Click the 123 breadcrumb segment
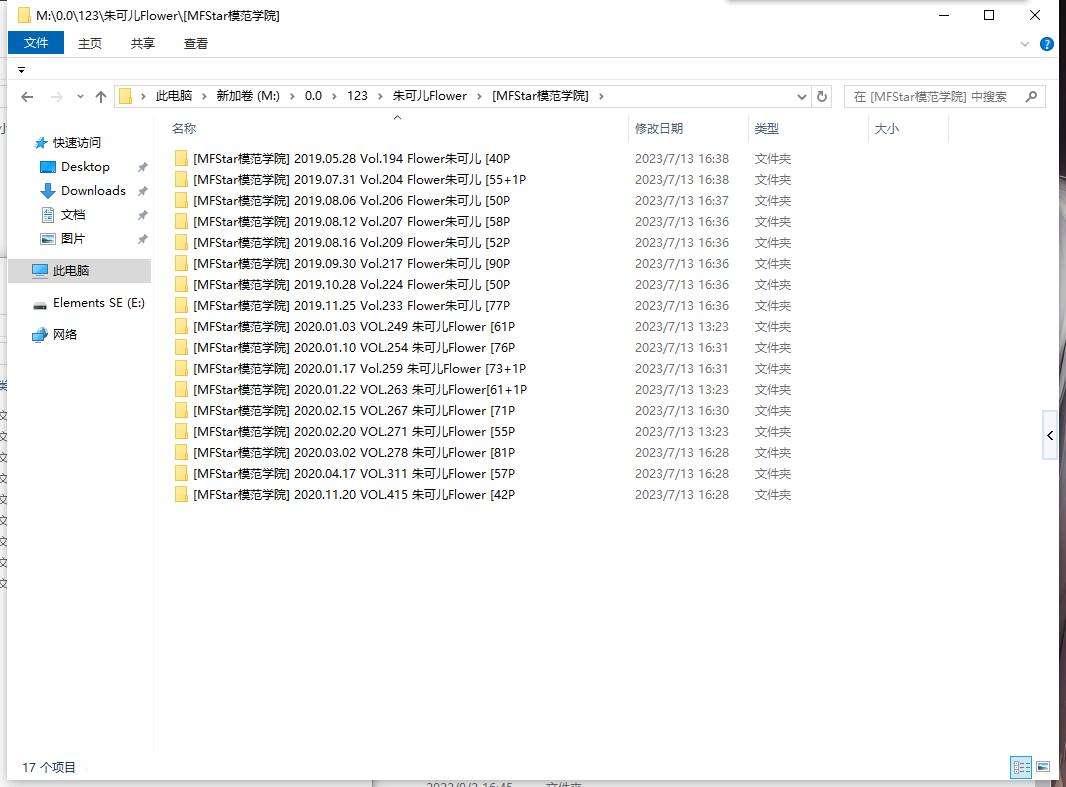The image size is (1066, 787). pos(357,96)
